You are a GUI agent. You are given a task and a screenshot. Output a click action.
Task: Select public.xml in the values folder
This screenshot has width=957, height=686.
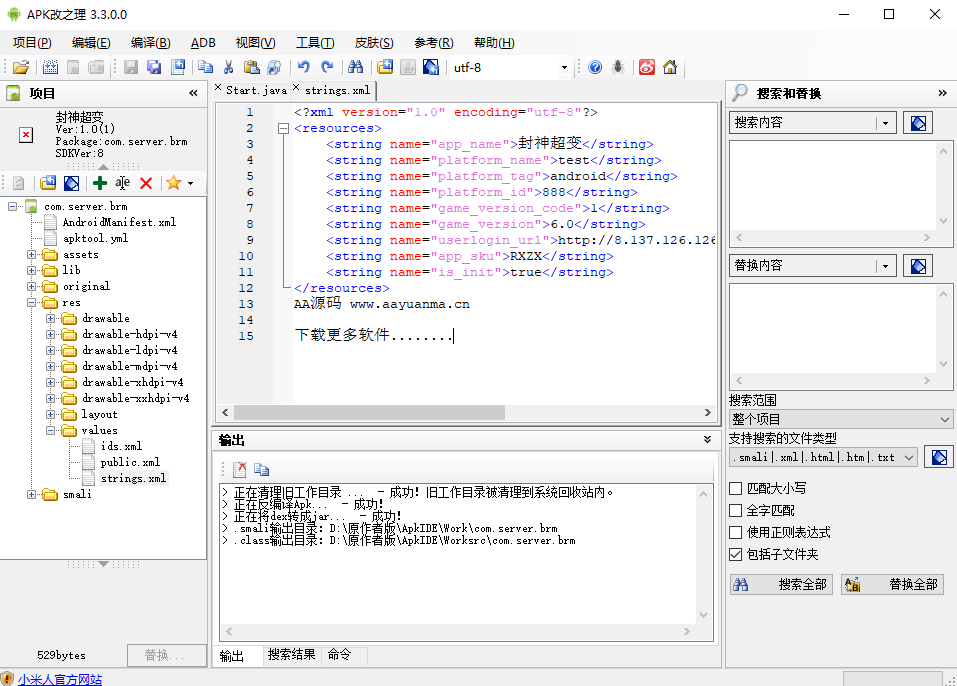130,462
